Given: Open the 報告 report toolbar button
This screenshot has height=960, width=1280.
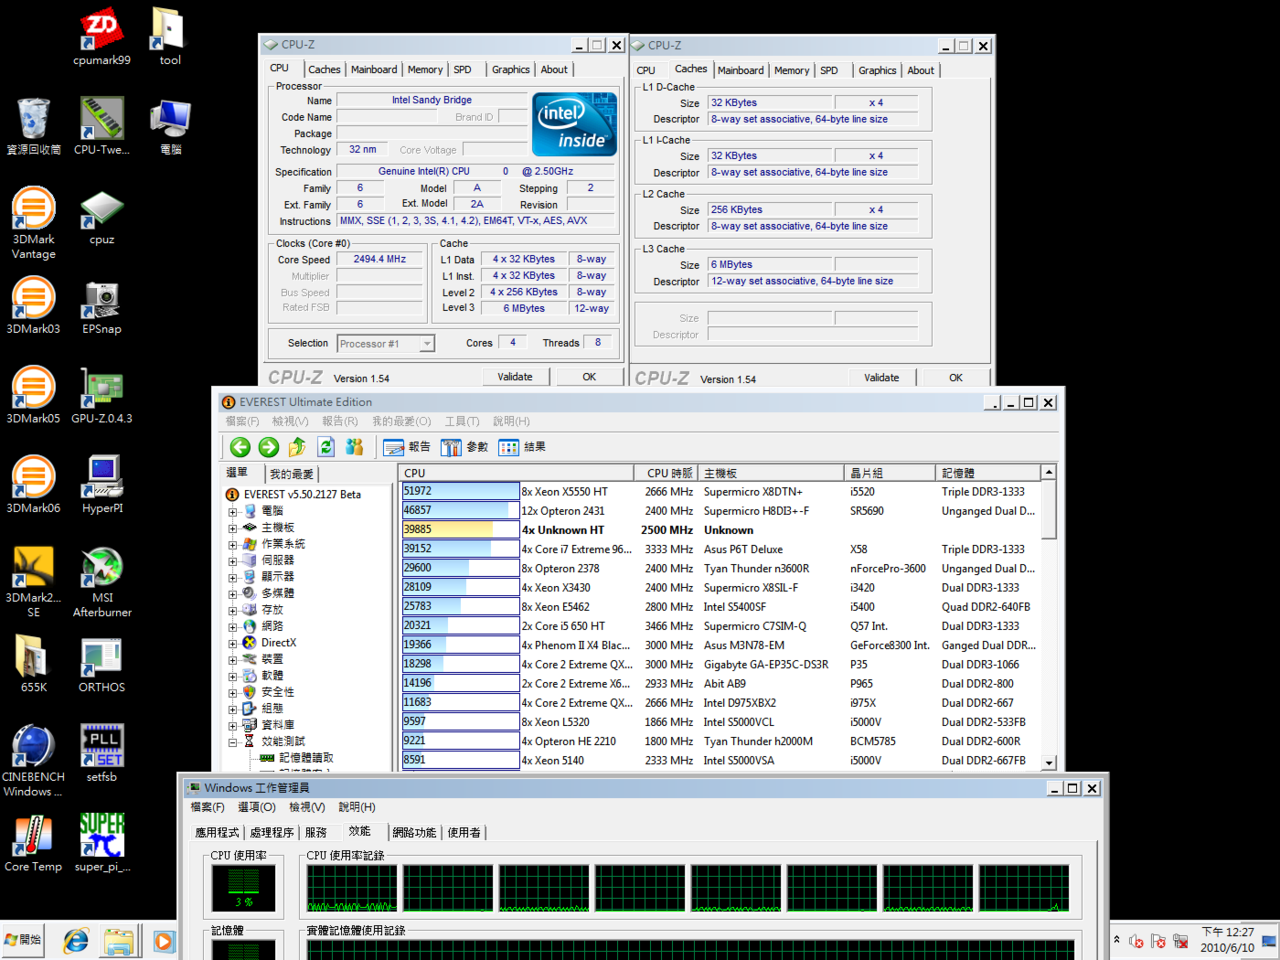Looking at the screenshot, I should point(407,447).
